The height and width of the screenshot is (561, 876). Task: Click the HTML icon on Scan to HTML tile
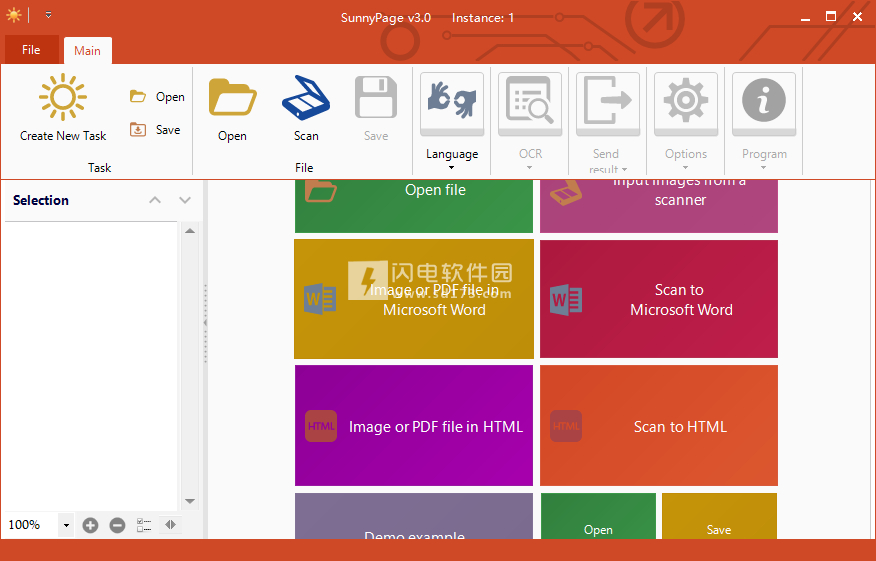[x=566, y=426]
